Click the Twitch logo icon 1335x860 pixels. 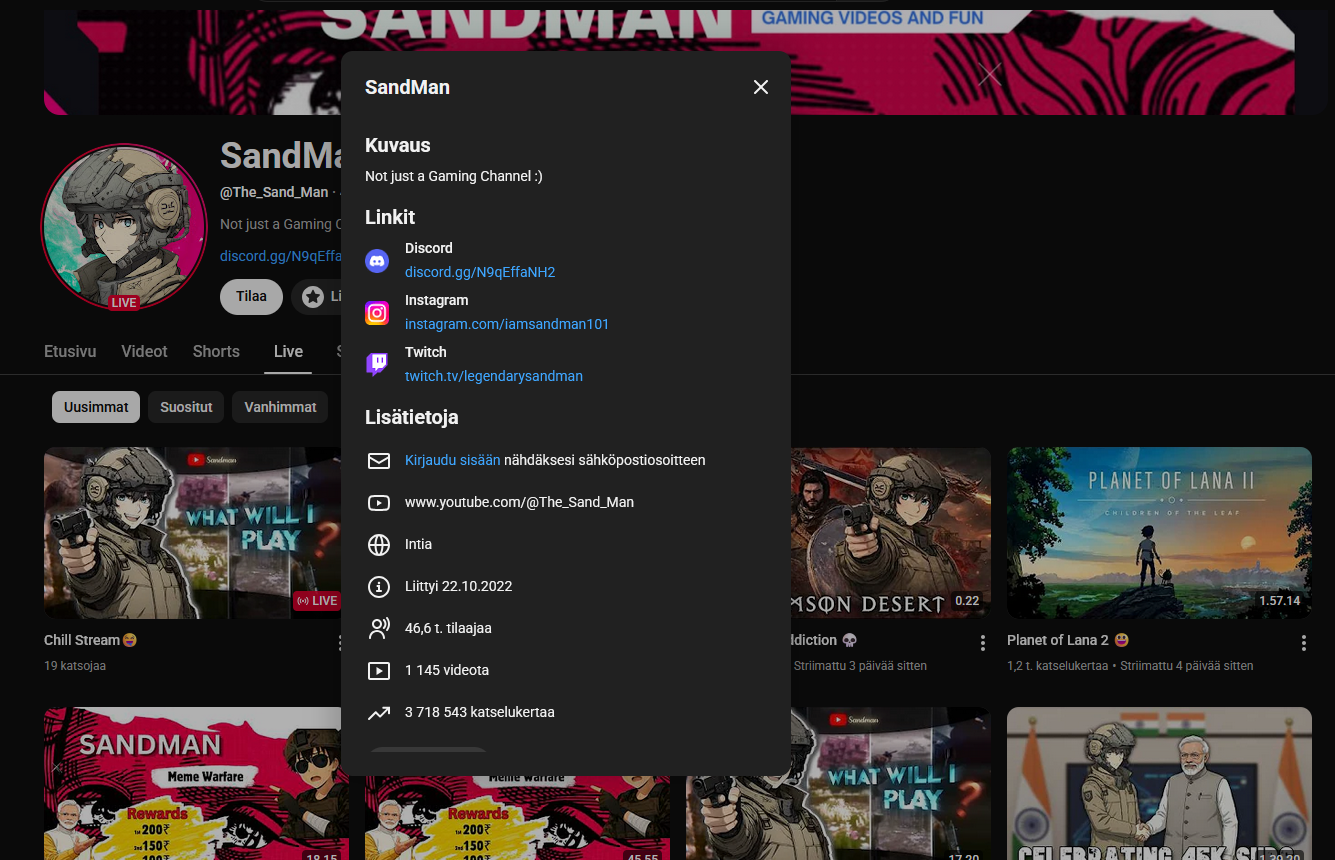(377, 365)
